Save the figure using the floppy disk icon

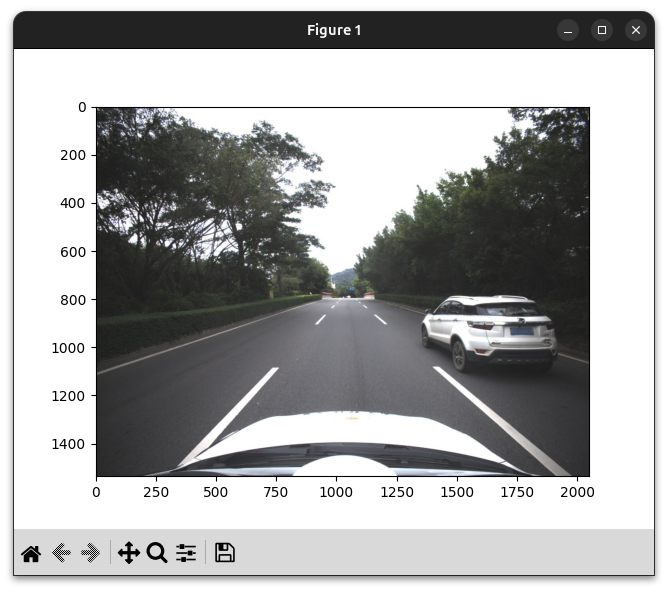point(225,553)
